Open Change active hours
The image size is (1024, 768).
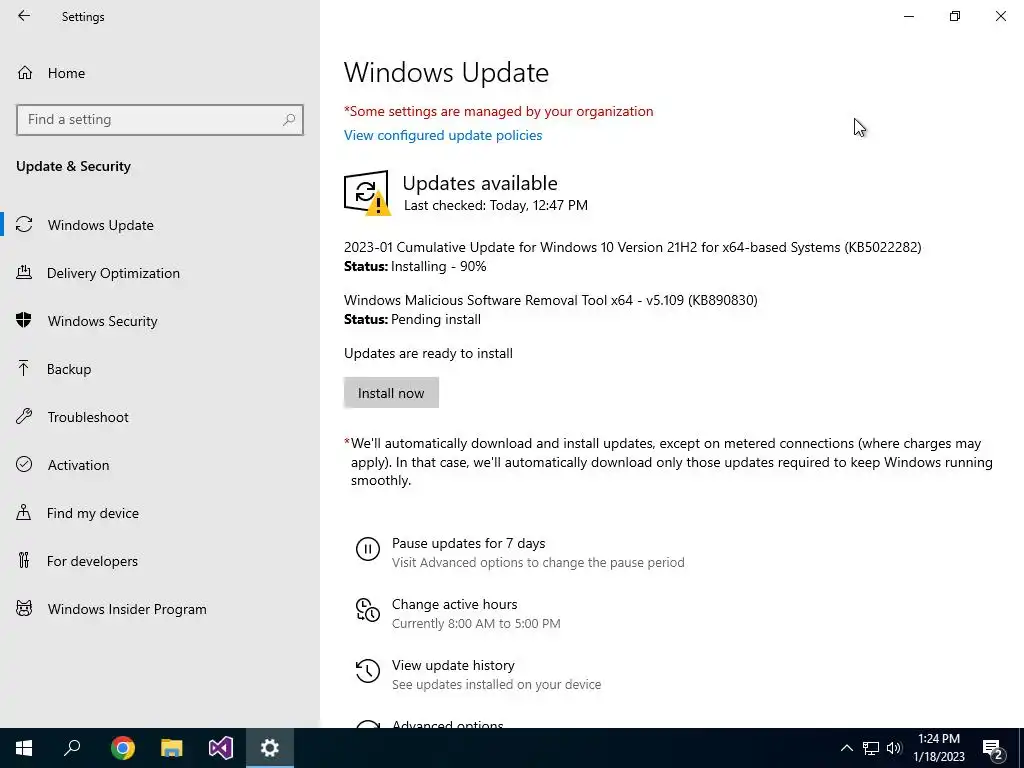455,604
